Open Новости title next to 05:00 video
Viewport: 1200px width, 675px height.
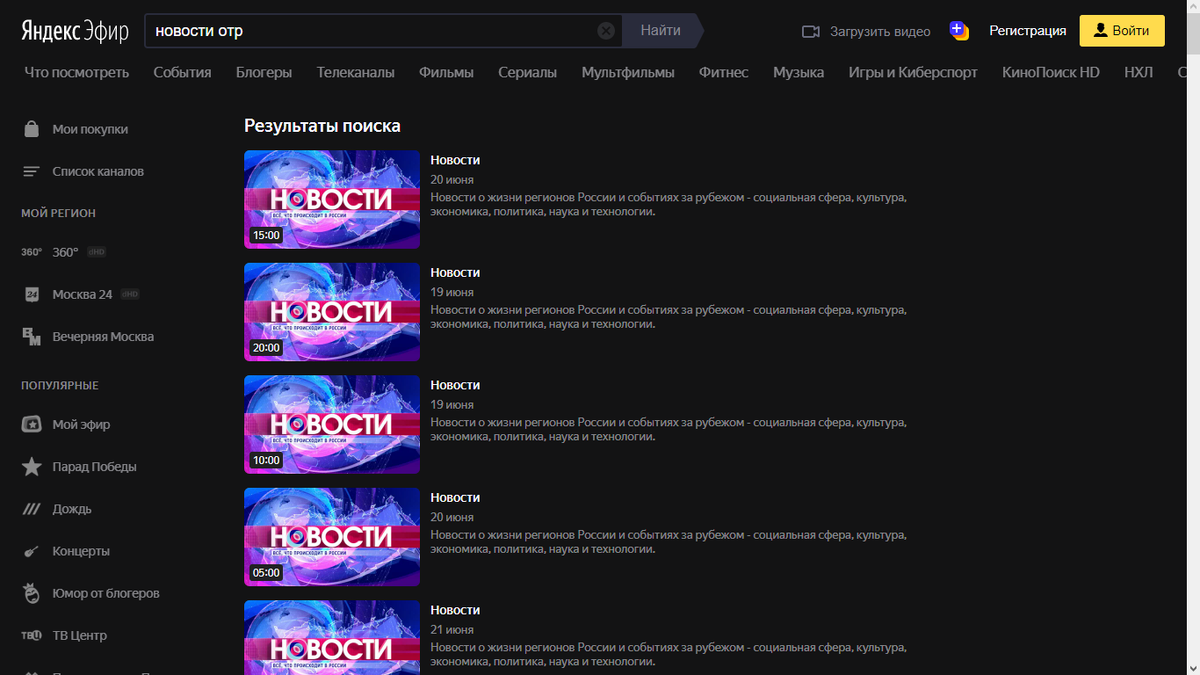[x=455, y=497]
